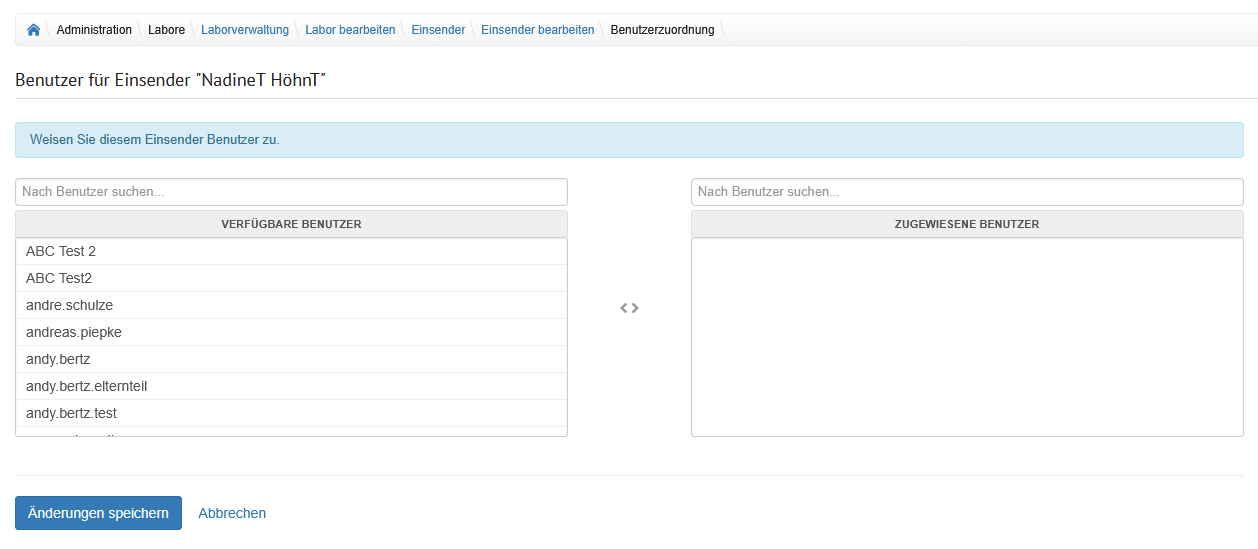Click the home icon in breadcrumb
This screenshot has height=549, width=1258.
tap(34, 30)
